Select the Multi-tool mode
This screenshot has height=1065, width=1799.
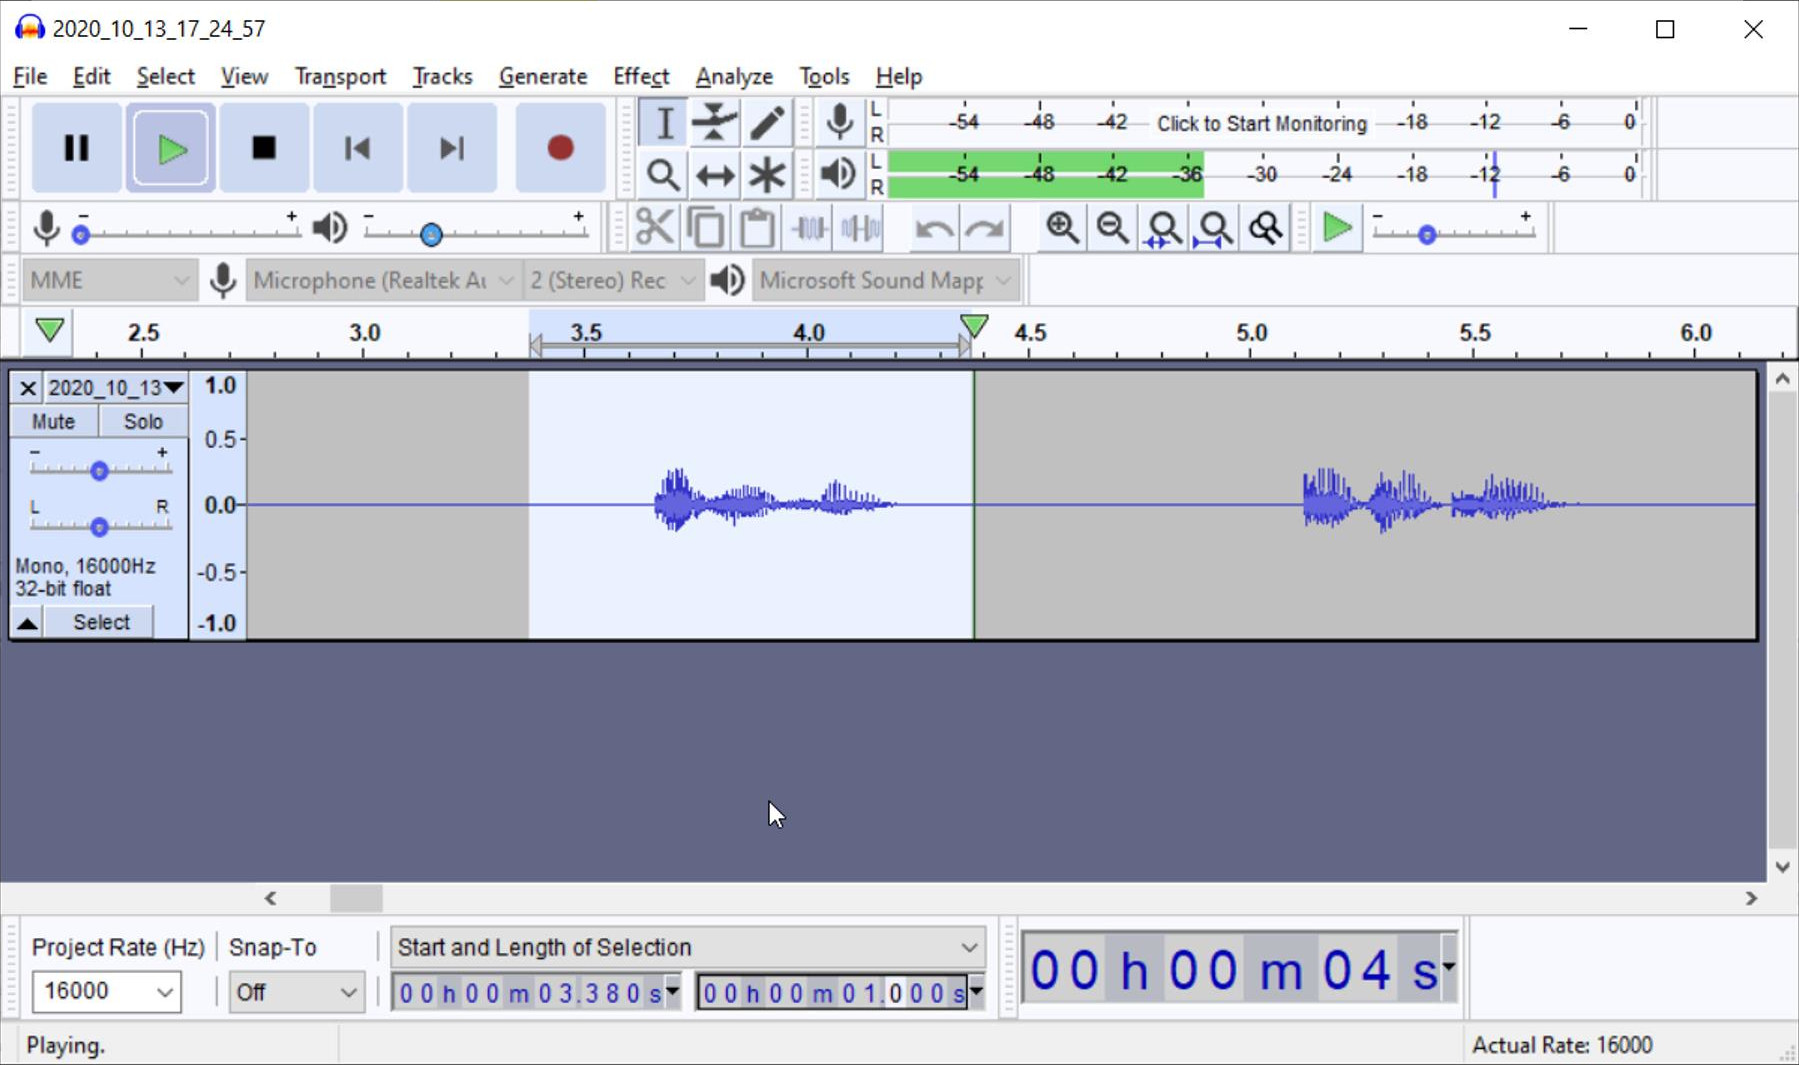pos(766,174)
